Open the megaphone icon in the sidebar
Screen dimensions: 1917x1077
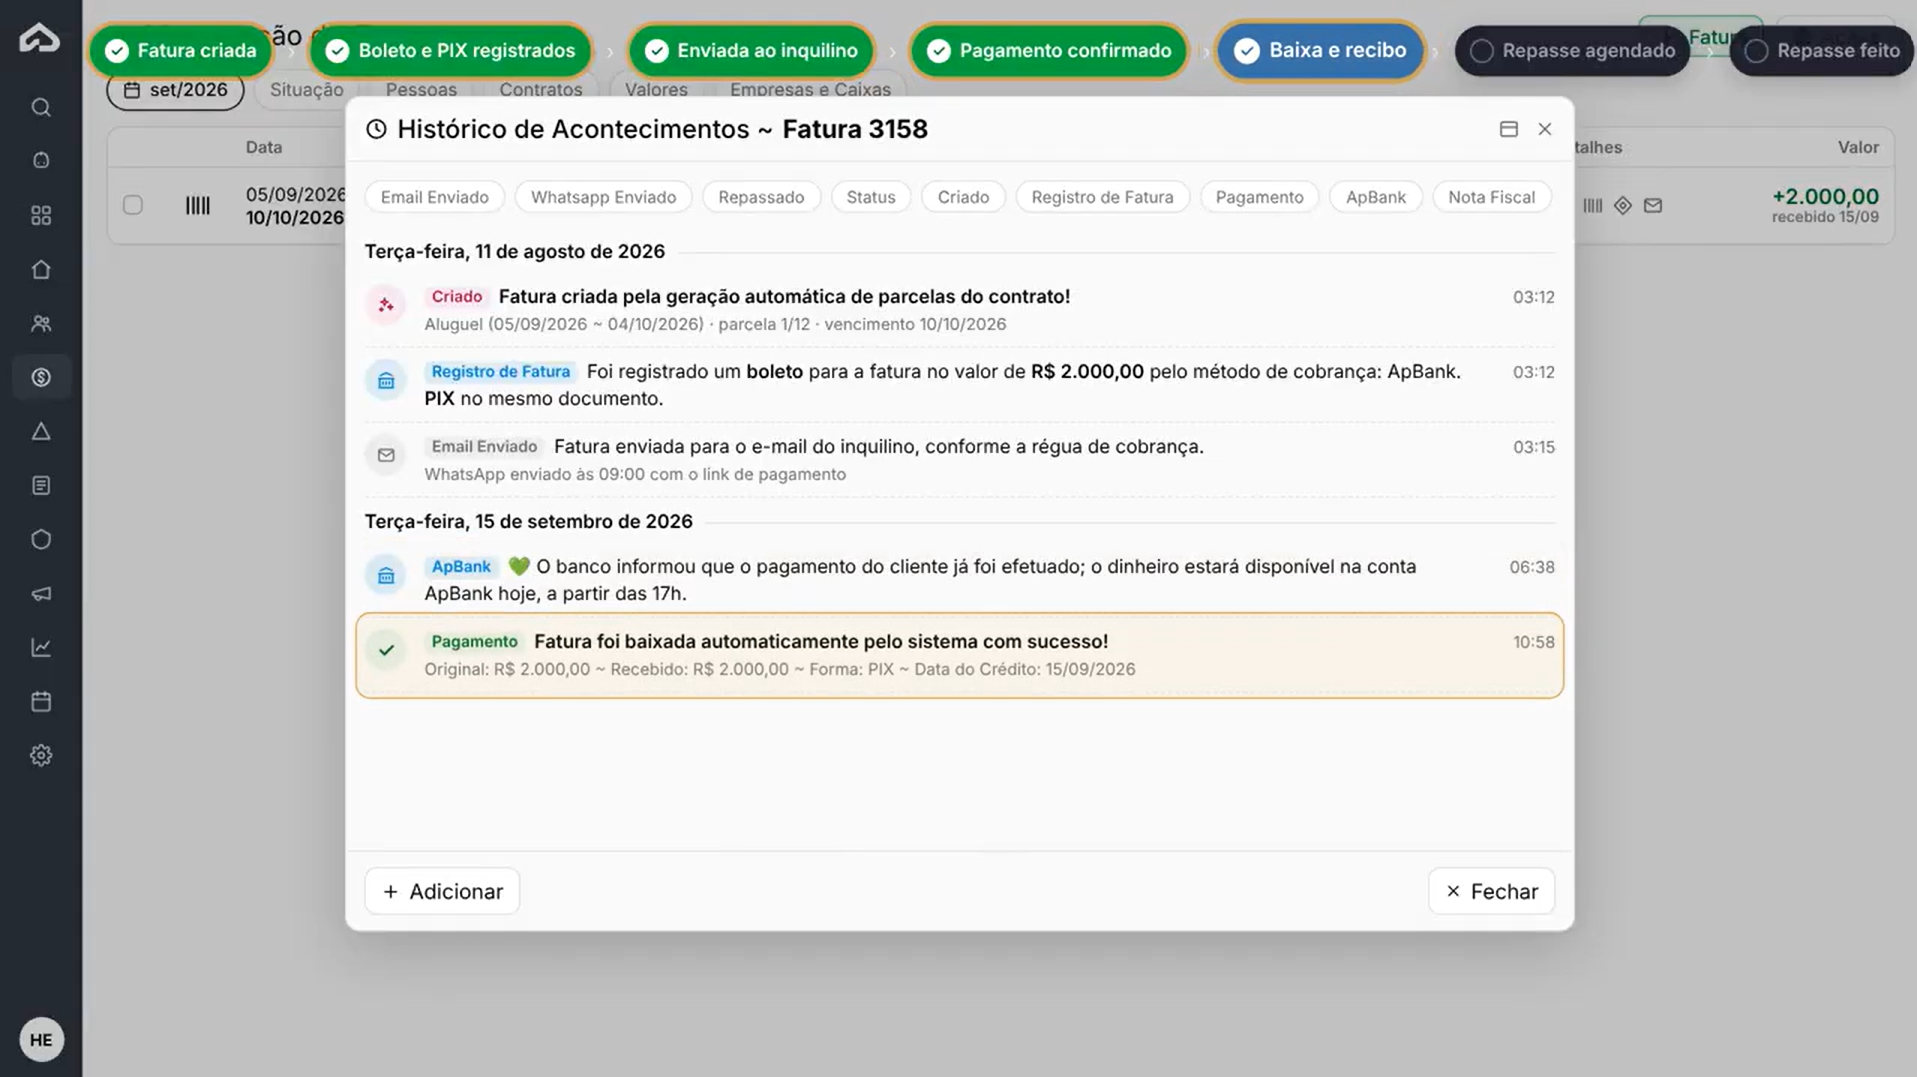coord(41,593)
